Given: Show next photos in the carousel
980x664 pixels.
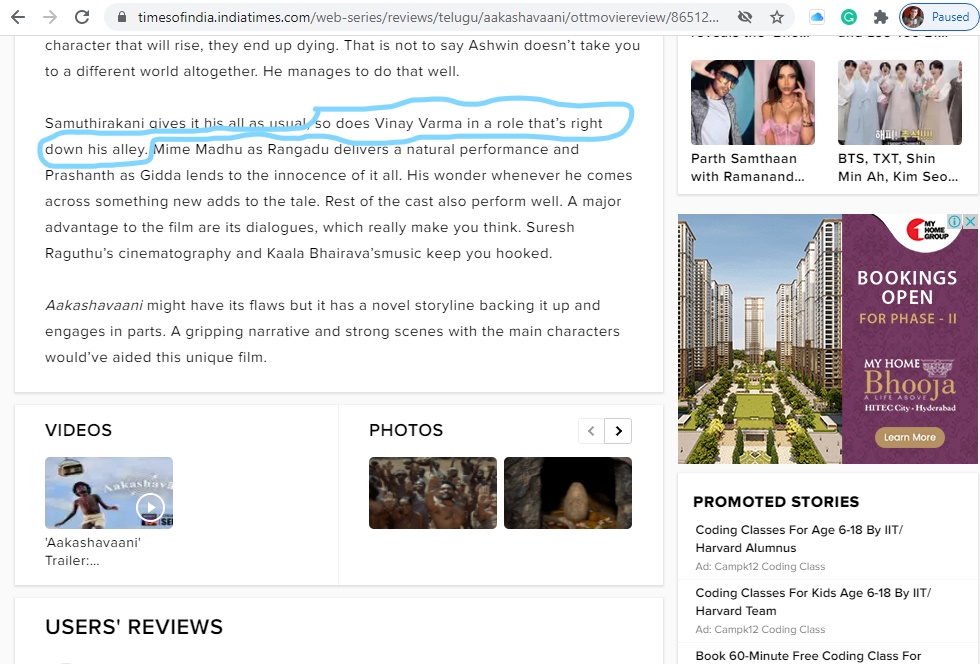Looking at the screenshot, I should pos(619,431).
